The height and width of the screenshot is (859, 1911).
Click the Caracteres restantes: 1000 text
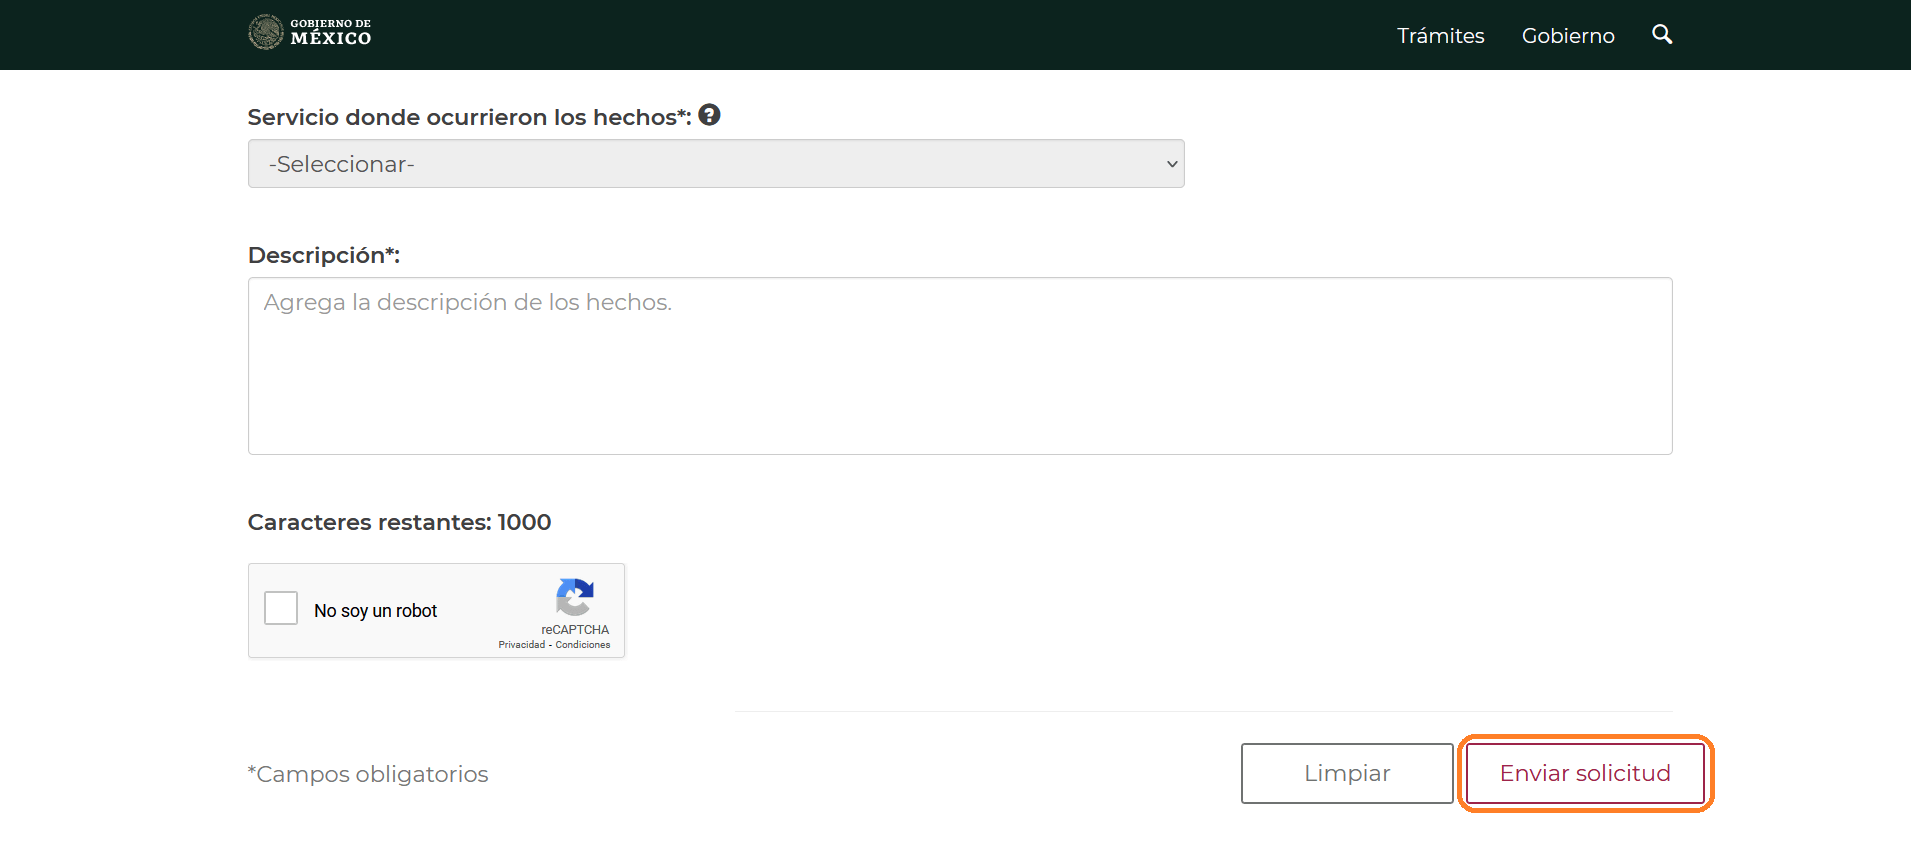pyautogui.click(x=399, y=522)
